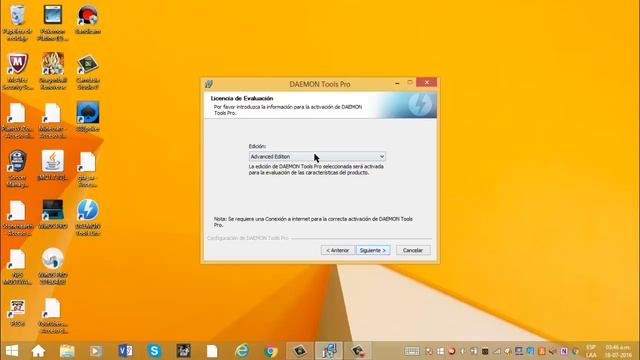Click the arrow of the Edición dropdown

382,157
